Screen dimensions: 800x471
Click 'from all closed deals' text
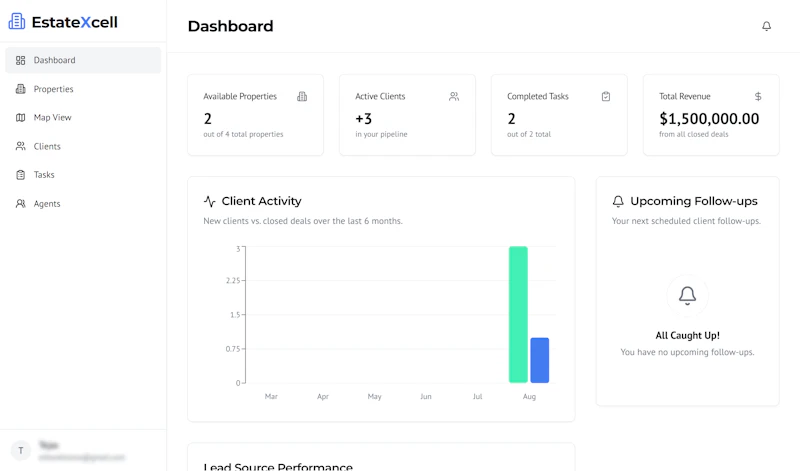[693, 134]
